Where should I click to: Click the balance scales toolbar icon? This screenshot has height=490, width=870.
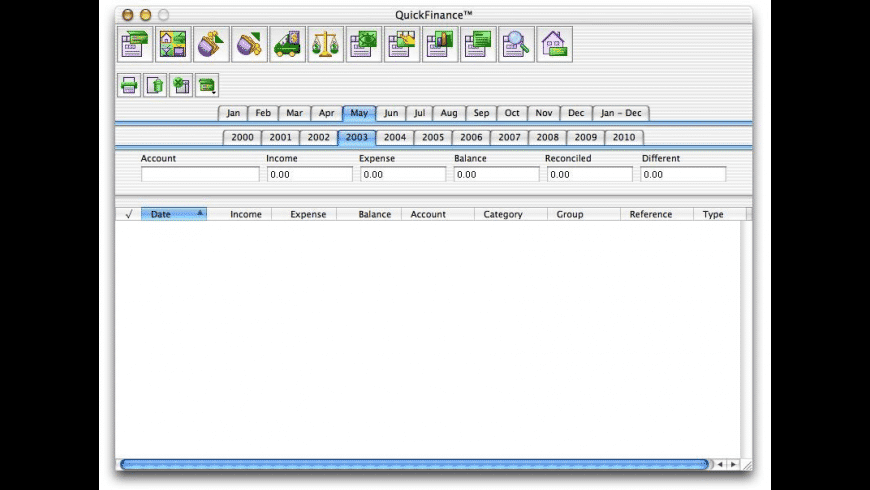pyautogui.click(x=325, y=45)
